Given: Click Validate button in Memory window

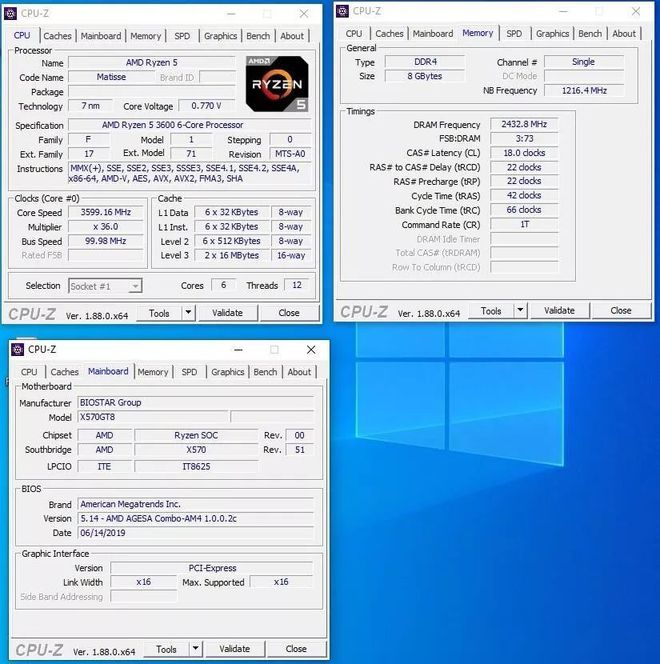Looking at the screenshot, I should click(559, 310).
